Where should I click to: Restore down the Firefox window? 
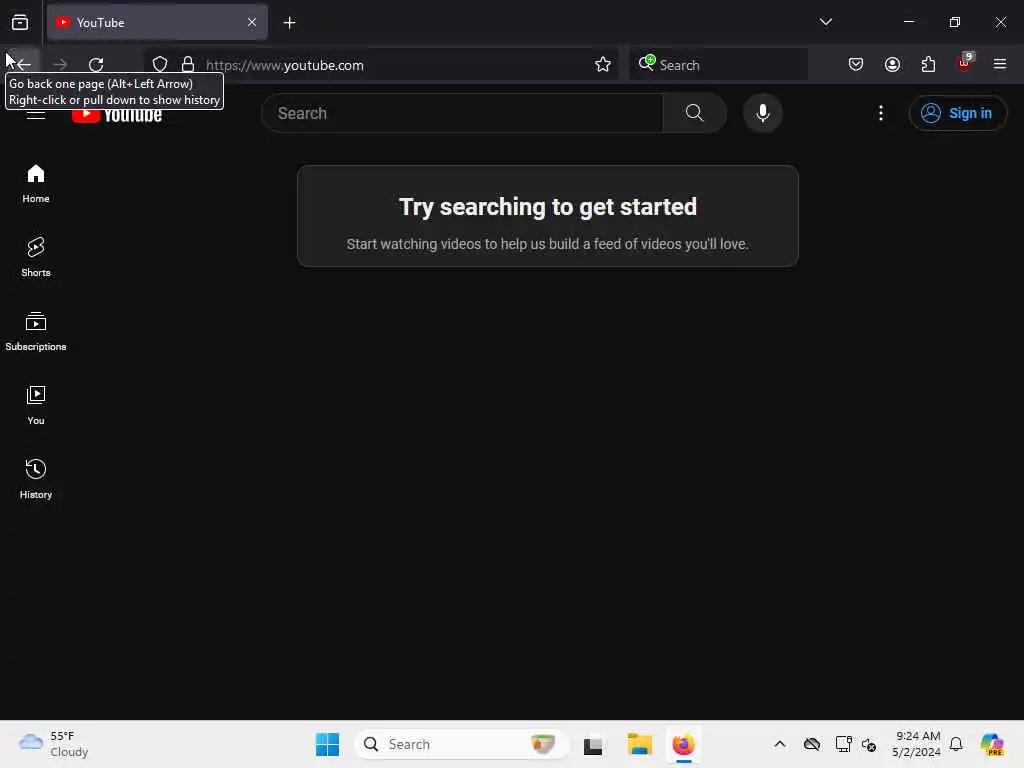[x=954, y=22]
